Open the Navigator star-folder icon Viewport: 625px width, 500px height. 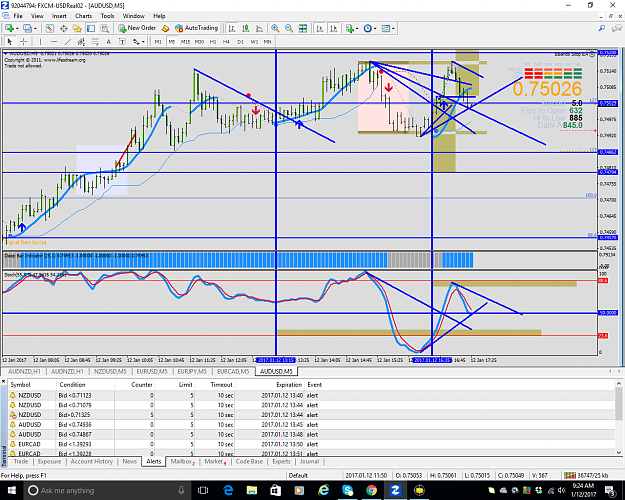(77, 28)
